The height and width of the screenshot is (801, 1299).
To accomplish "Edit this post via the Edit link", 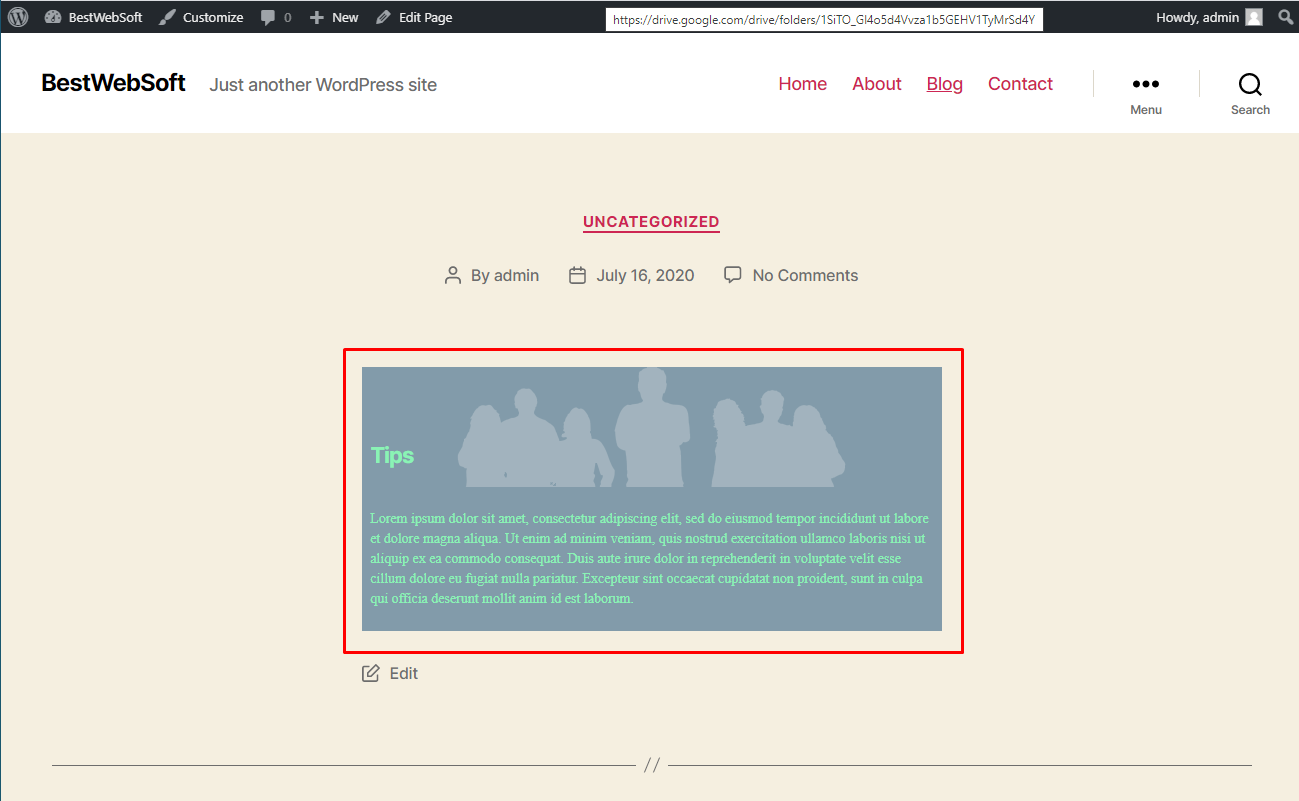I will [404, 673].
